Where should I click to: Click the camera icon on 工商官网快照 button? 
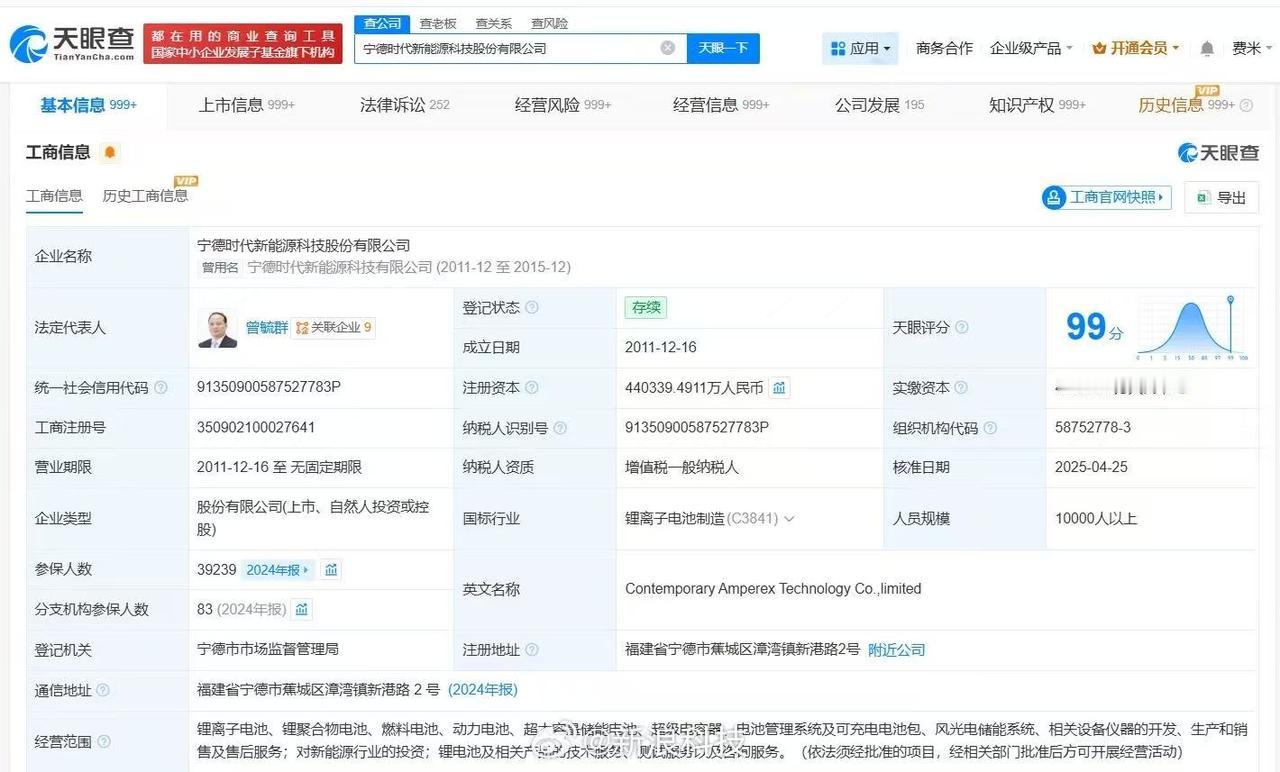(x=1055, y=197)
